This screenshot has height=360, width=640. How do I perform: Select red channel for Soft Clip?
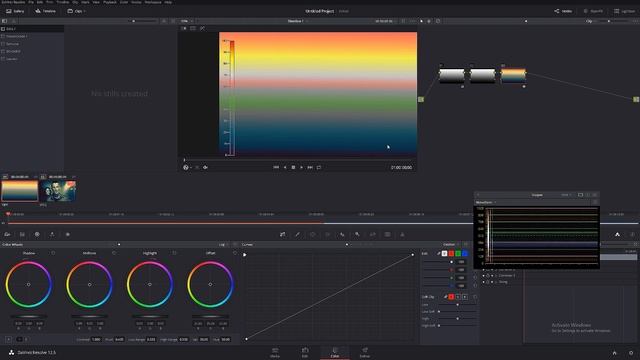point(451,297)
